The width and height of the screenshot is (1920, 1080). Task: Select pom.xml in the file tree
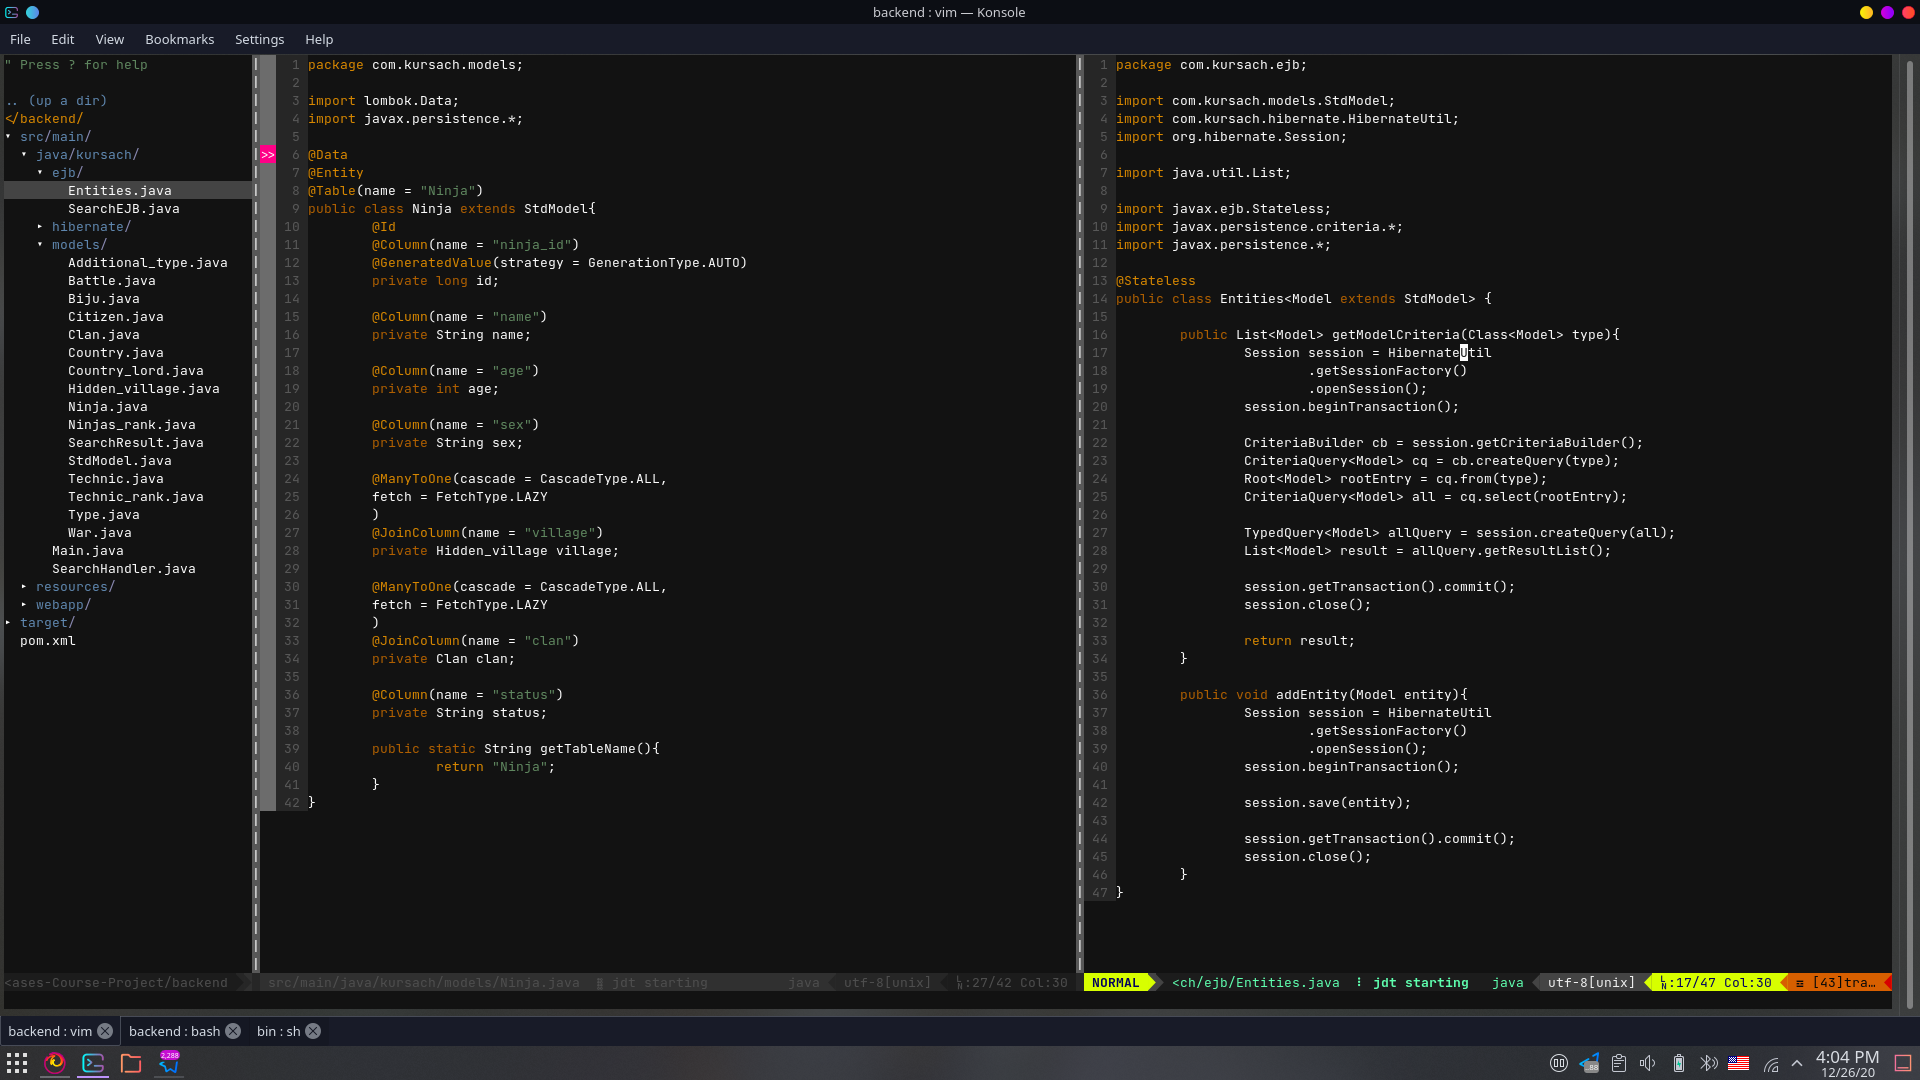coord(47,641)
